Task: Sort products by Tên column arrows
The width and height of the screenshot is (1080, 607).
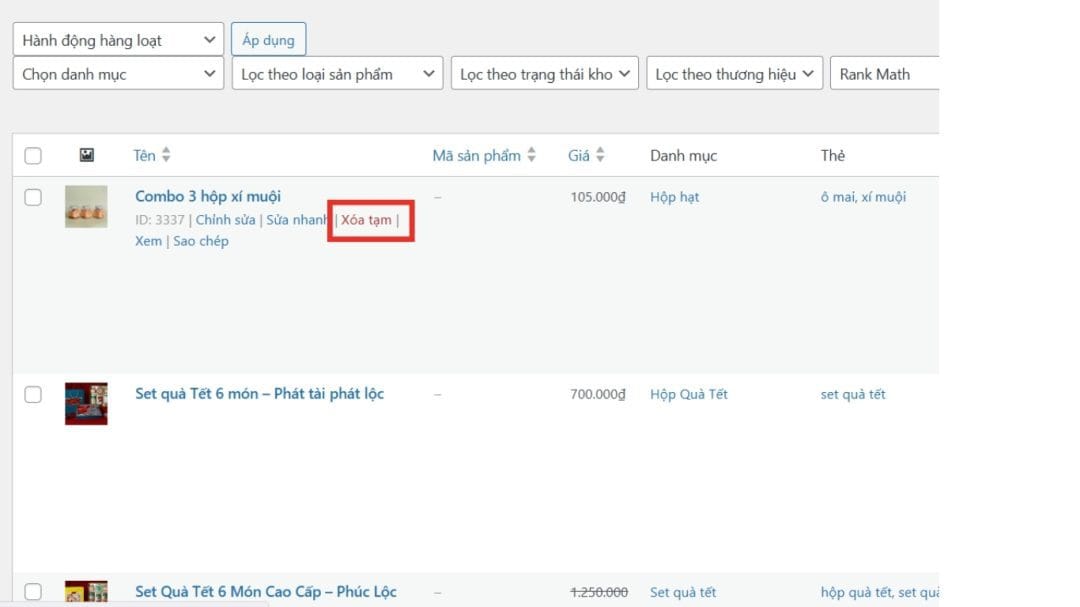Action: [x=166, y=155]
